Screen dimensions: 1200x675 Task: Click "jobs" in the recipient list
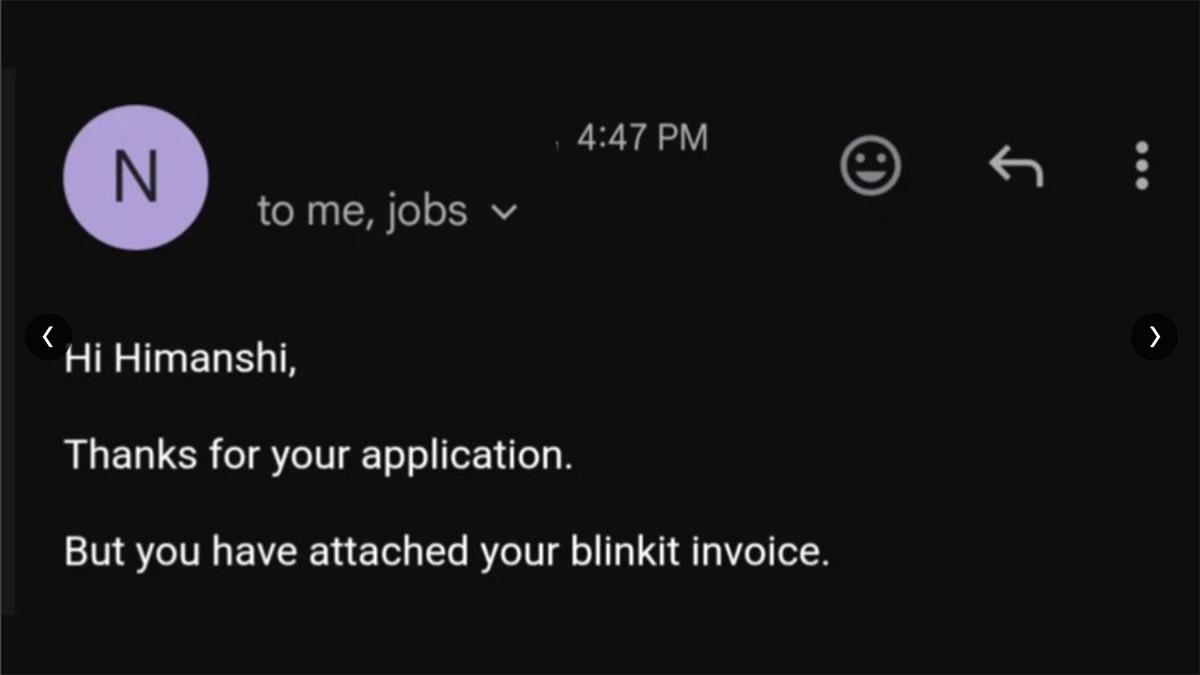coord(427,211)
